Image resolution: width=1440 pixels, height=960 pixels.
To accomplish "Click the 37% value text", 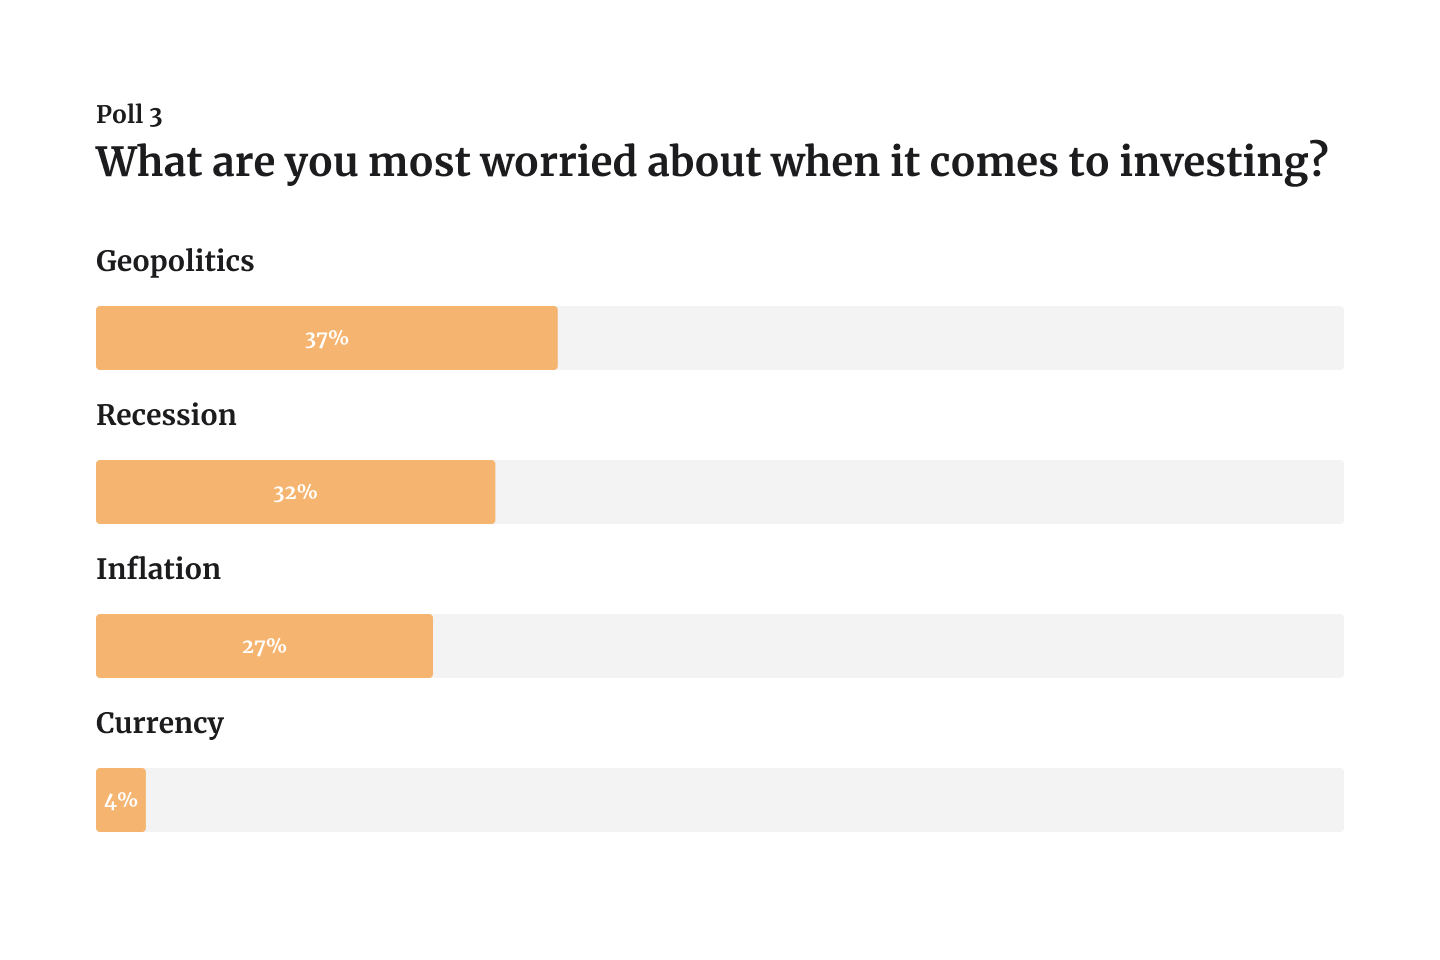I will pos(327,339).
